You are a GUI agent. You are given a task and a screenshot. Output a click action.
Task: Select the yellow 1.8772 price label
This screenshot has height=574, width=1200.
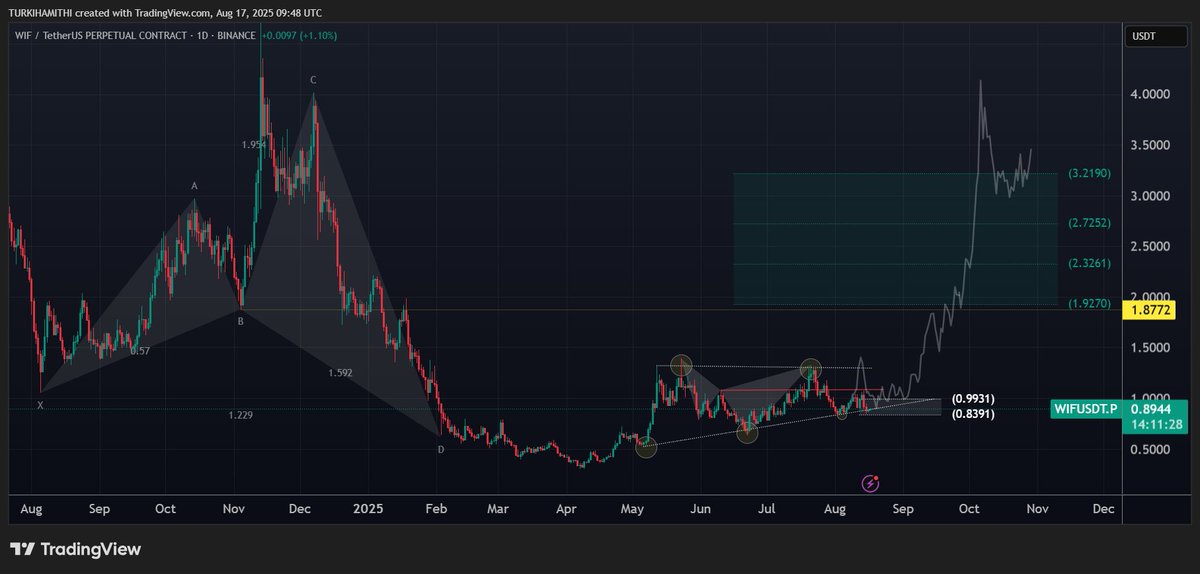[1148, 310]
